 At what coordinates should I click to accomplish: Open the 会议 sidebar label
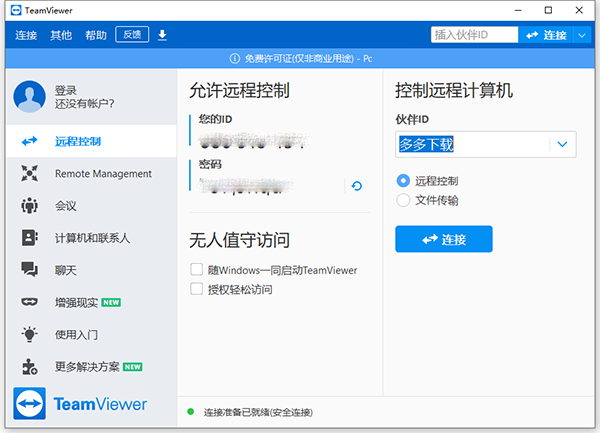click(x=65, y=206)
